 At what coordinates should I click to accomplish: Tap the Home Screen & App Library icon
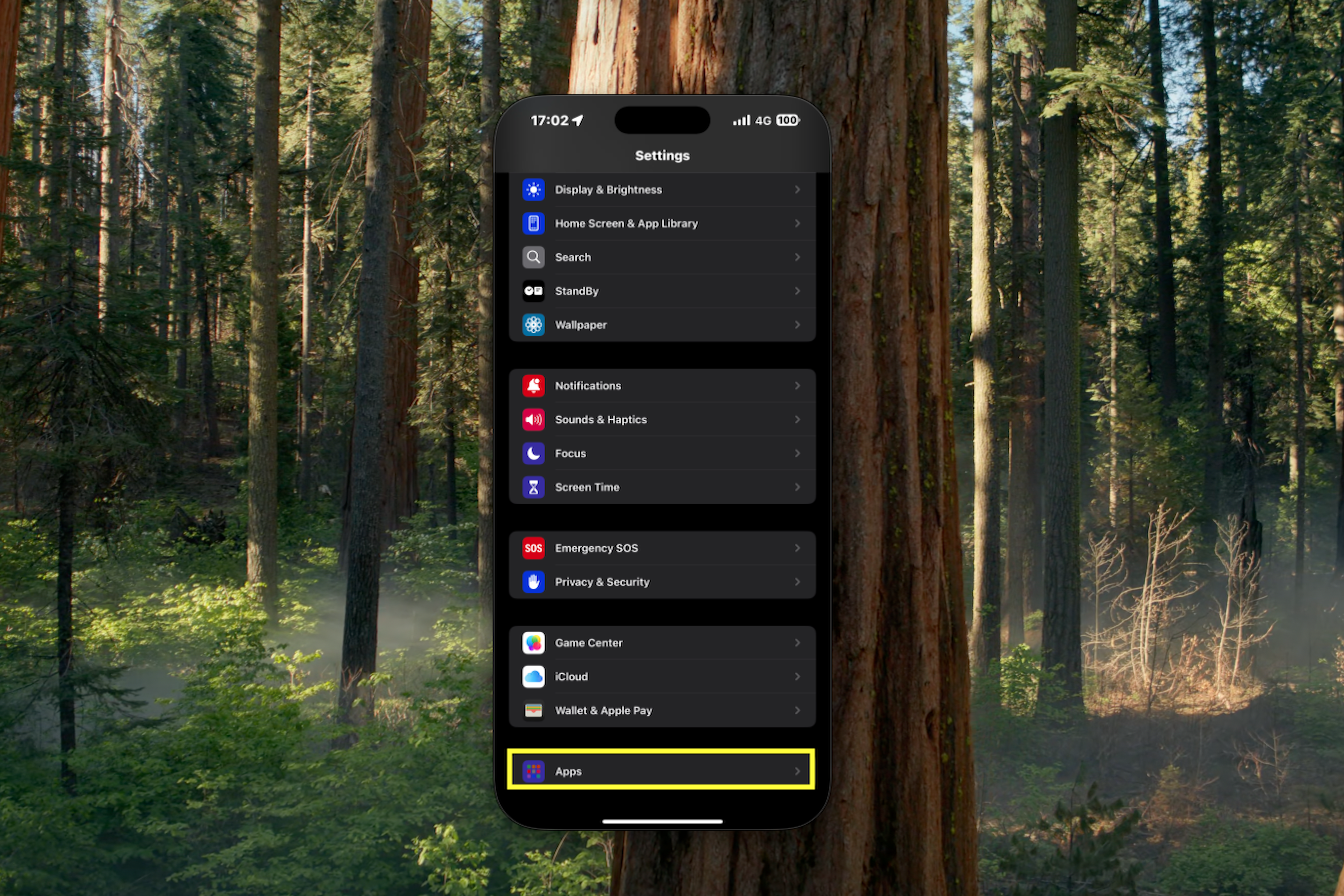pos(533,224)
